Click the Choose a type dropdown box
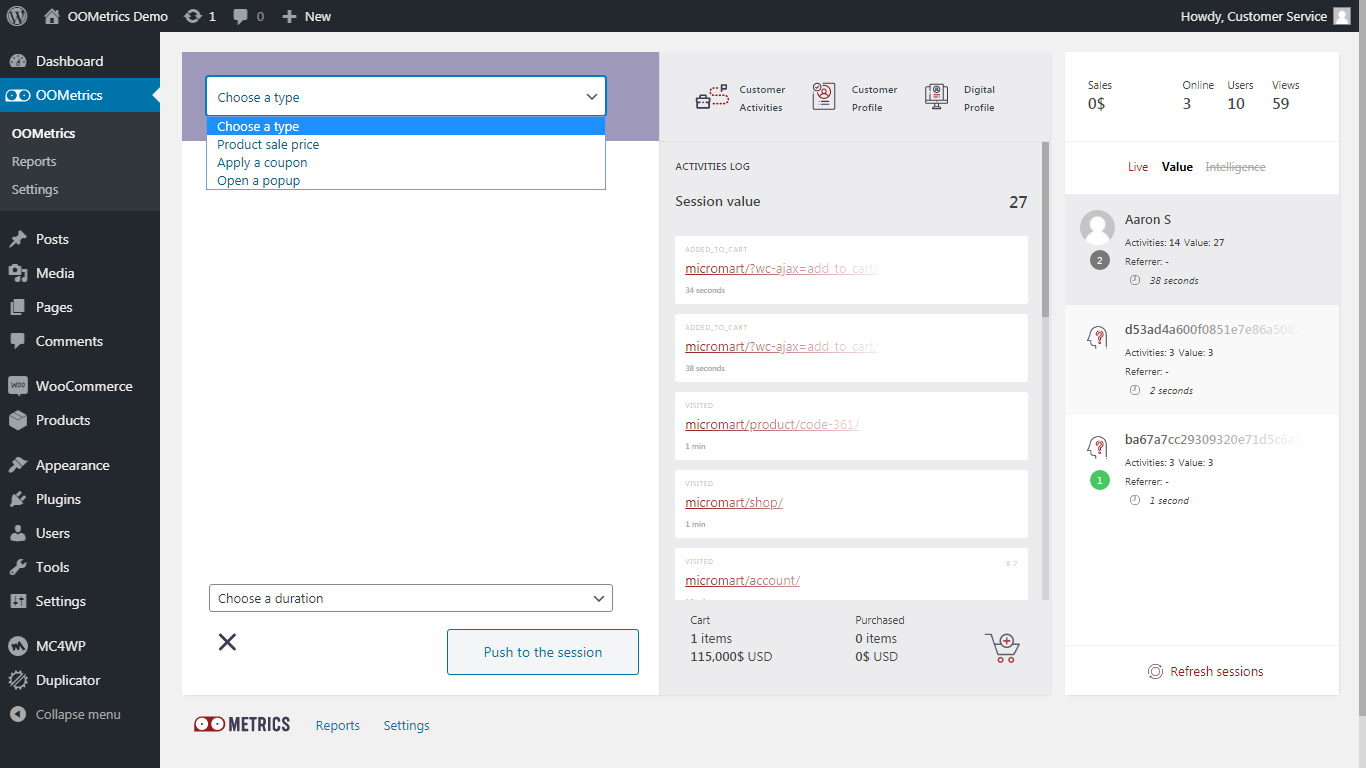Screen dimensions: 1366x768 [x=406, y=97]
